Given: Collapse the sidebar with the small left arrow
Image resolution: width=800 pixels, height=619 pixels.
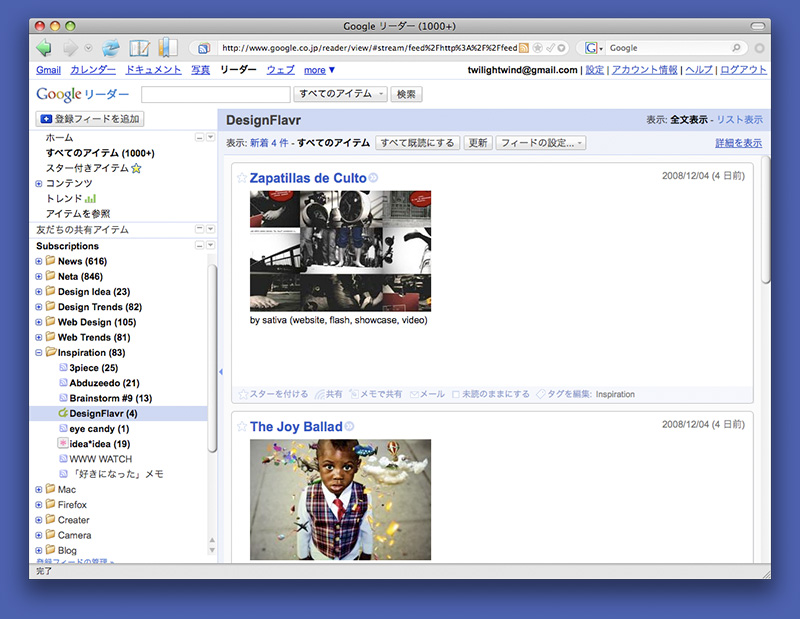Looking at the screenshot, I should (x=220, y=372).
